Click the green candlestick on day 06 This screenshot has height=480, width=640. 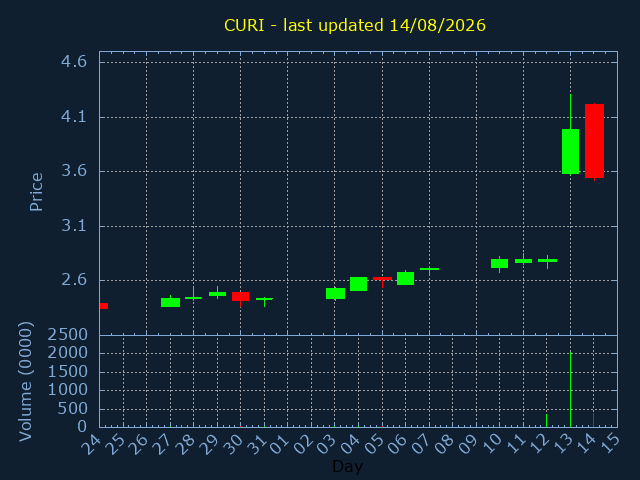click(x=405, y=278)
